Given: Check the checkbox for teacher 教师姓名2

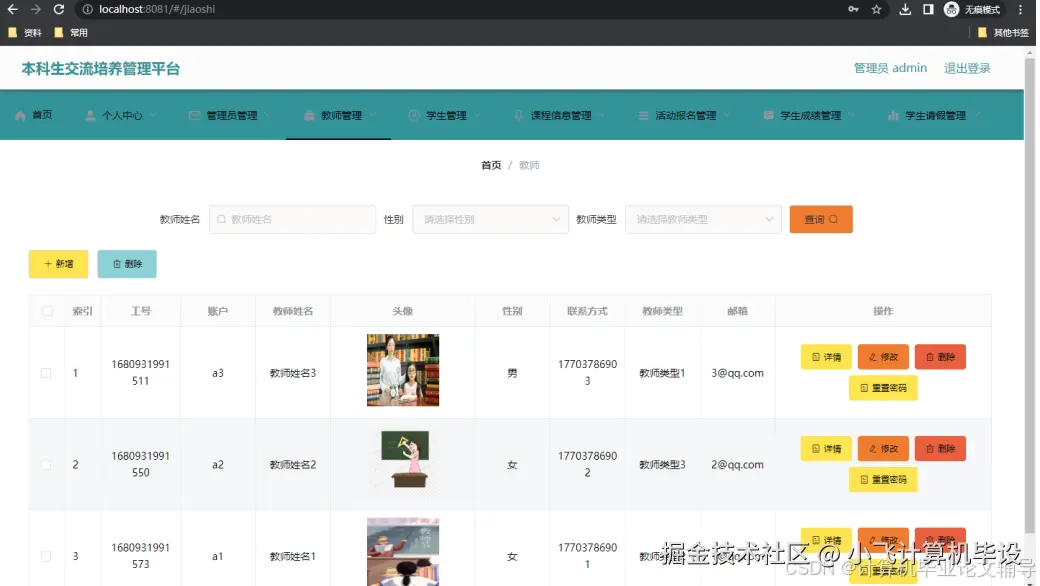Looking at the screenshot, I should (x=44, y=463).
